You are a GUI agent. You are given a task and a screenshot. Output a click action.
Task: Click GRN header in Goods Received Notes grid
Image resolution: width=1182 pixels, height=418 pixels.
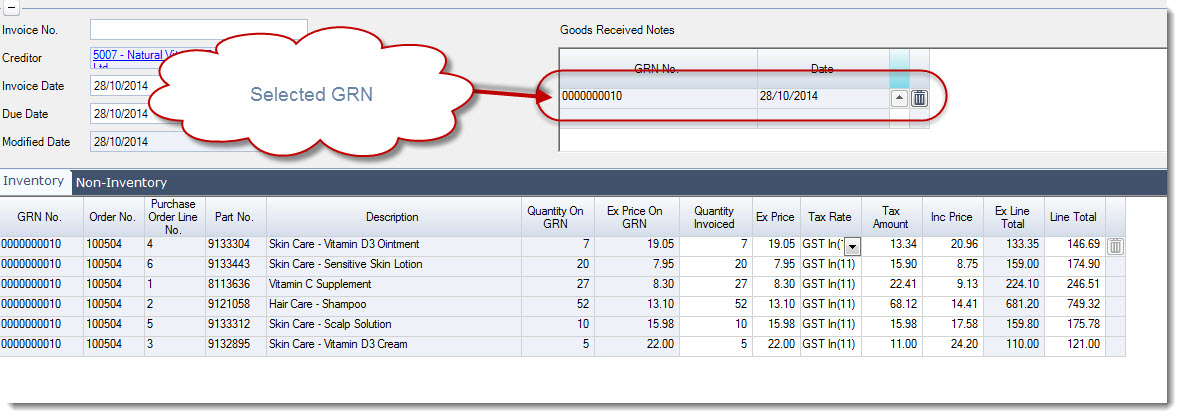[x=657, y=69]
